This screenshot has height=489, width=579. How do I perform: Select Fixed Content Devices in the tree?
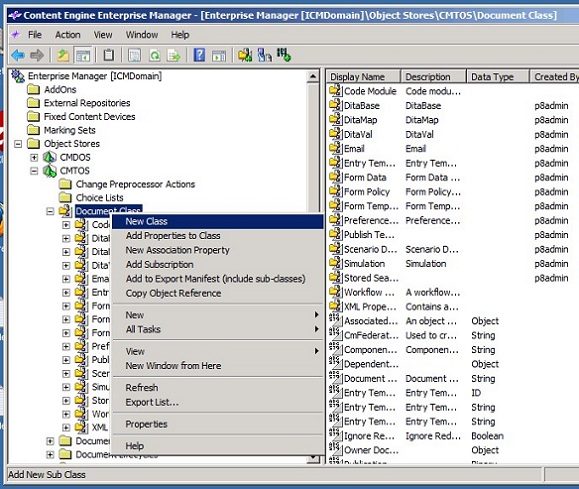click(x=90, y=117)
